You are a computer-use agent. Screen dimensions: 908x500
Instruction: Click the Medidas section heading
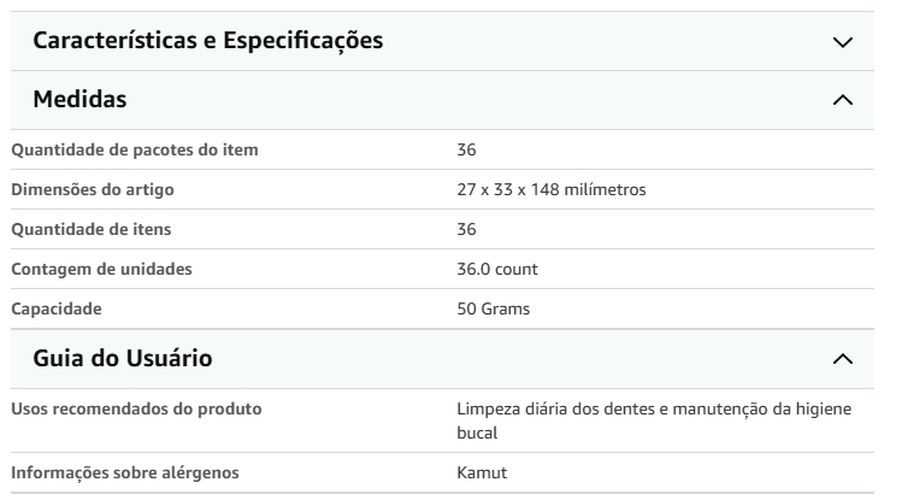[x=80, y=99]
